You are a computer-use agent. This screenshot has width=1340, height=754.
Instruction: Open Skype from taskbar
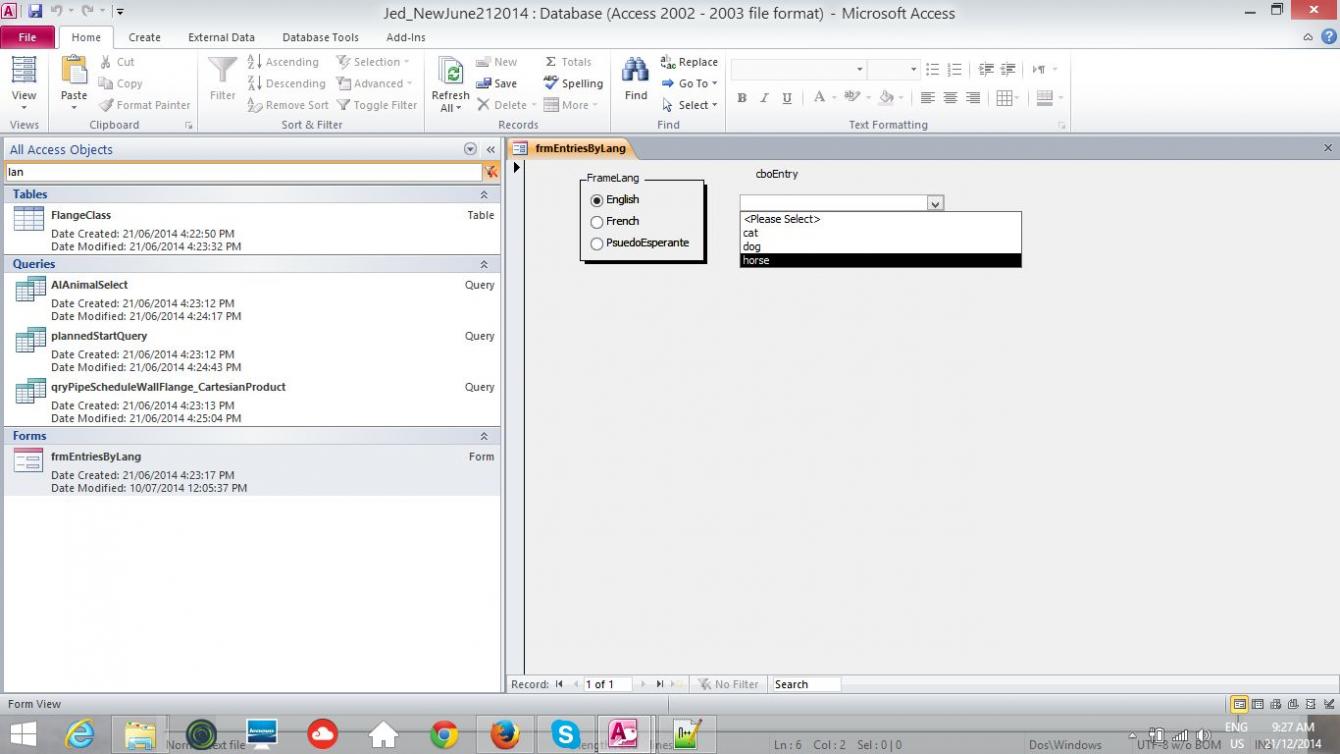565,735
